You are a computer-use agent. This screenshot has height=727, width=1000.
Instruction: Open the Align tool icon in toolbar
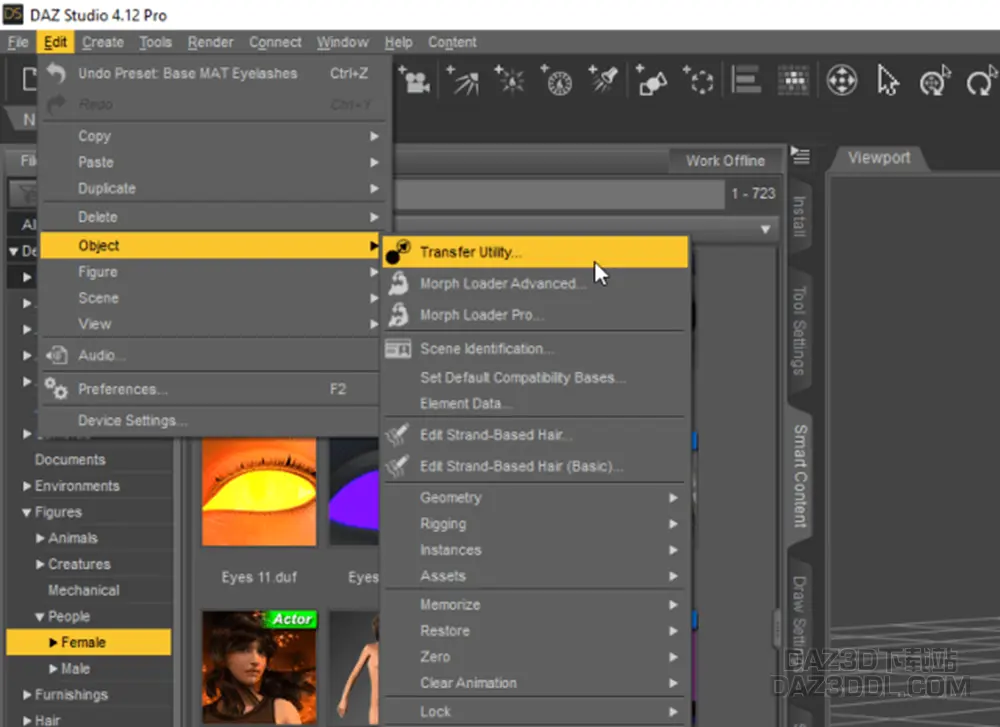[746, 80]
